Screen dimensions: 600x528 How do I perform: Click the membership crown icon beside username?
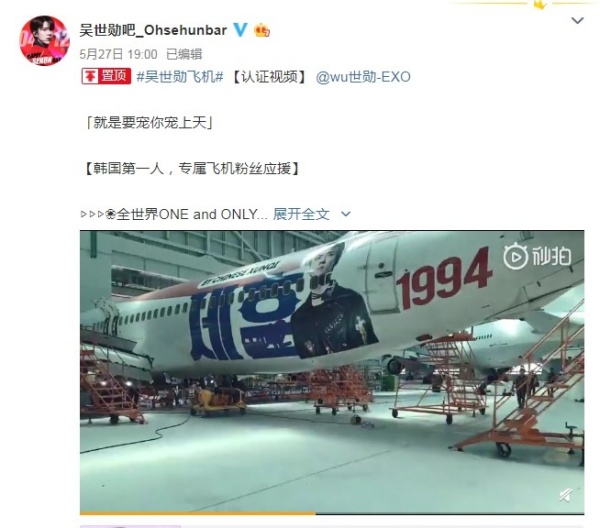coord(262,30)
